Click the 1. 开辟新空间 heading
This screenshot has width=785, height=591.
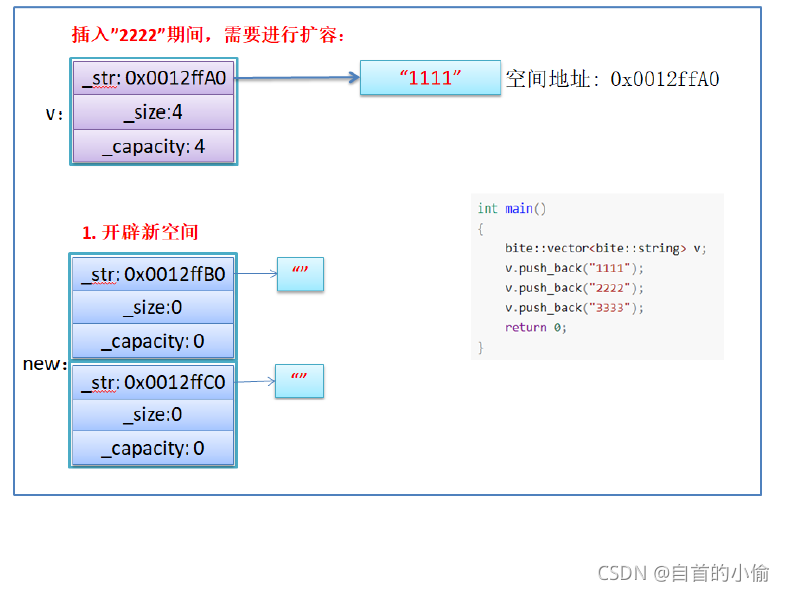pos(140,232)
